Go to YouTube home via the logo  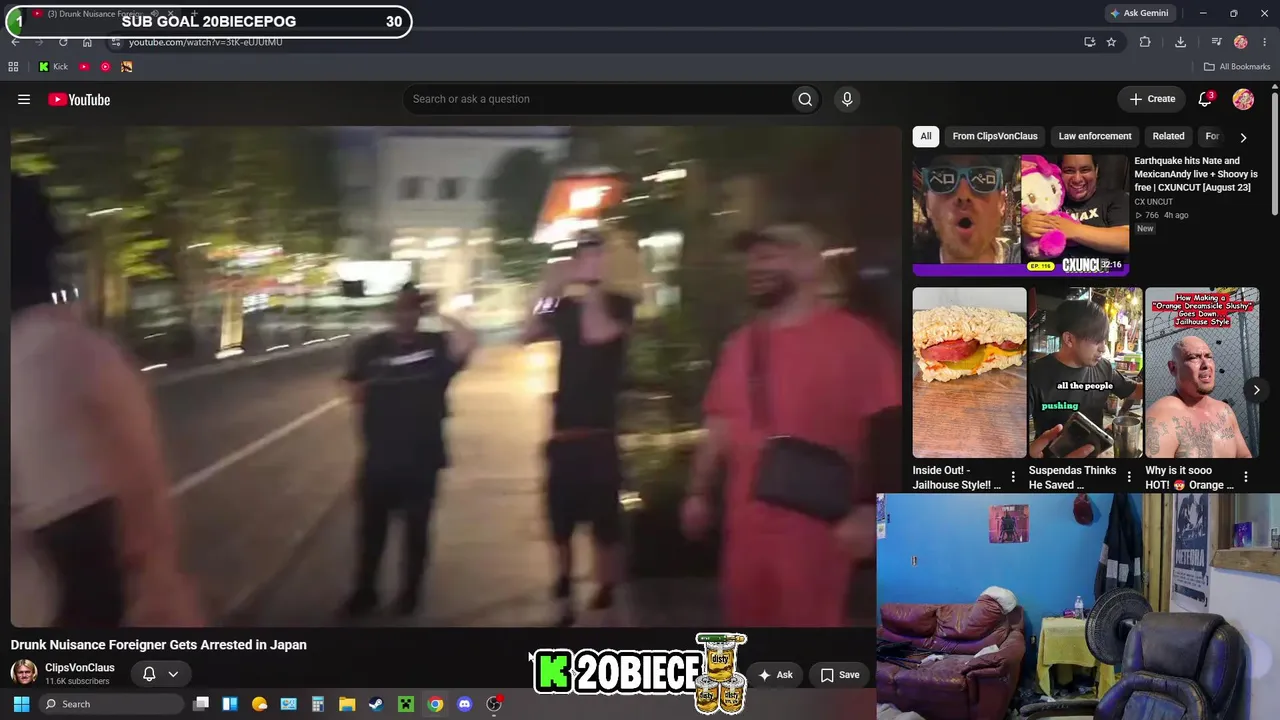[79, 99]
